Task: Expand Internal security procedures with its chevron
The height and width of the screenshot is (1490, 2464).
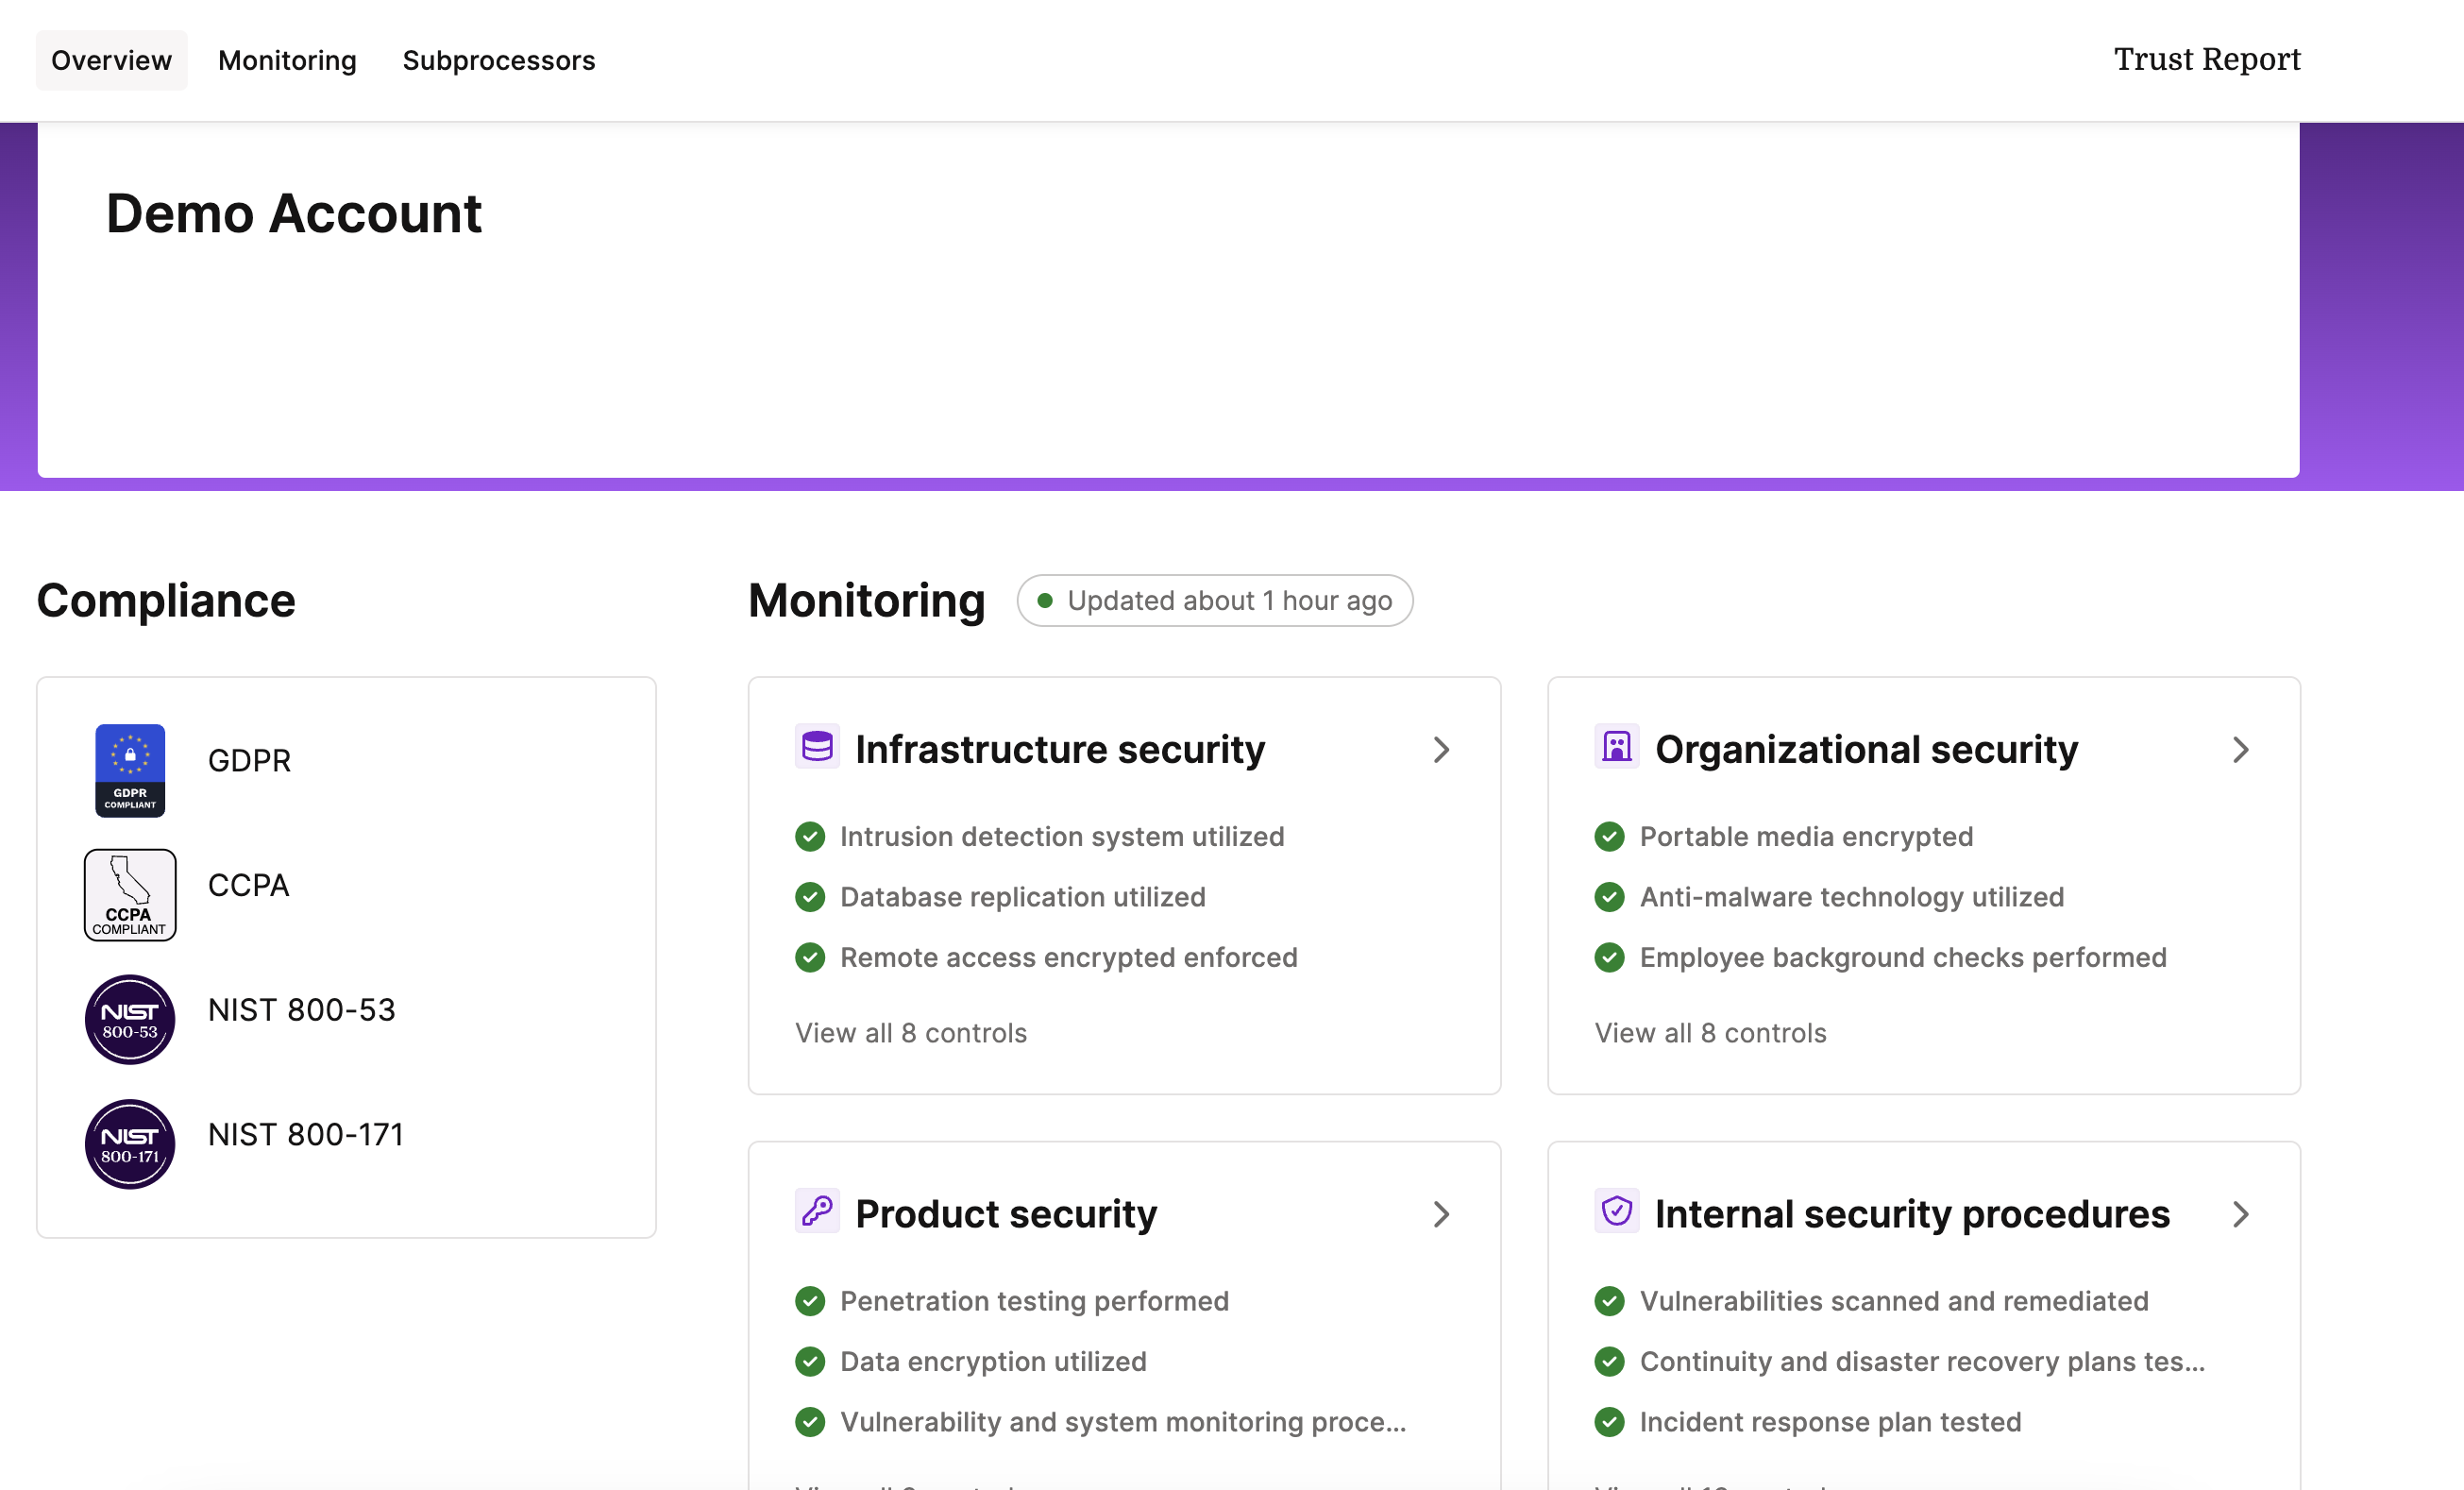Action: 2241,1214
